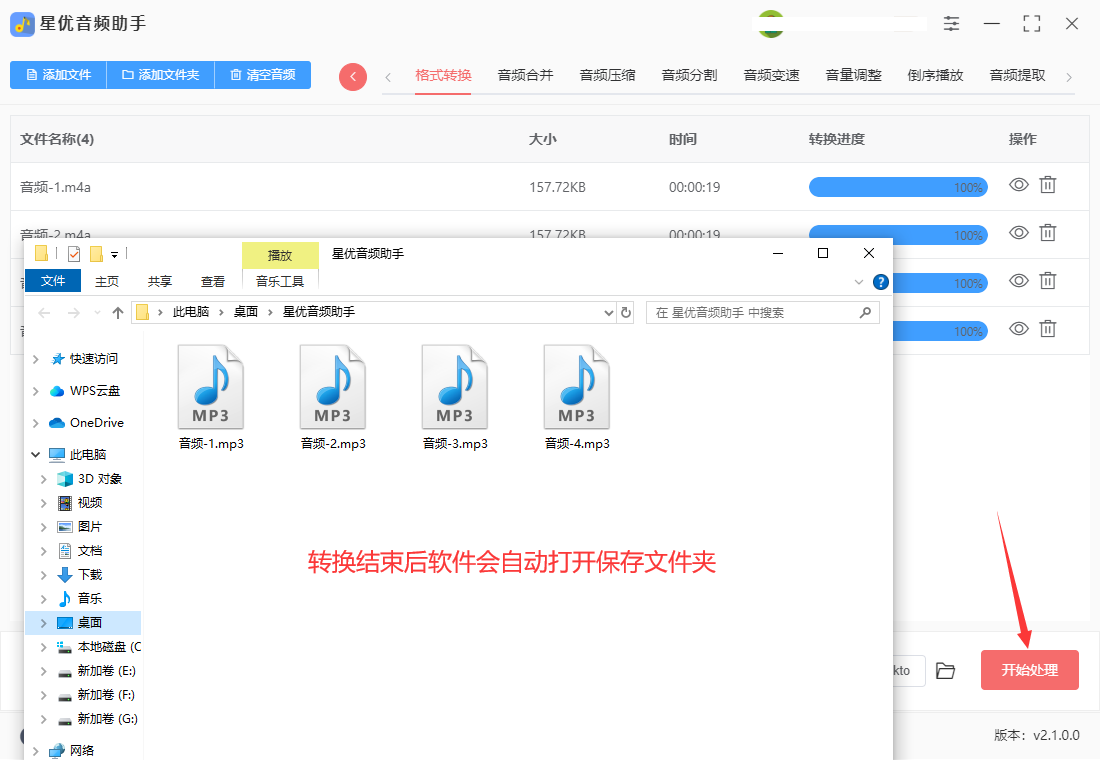Select 文档 in navigation pane
Image resolution: width=1100 pixels, height=760 pixels.
(89, 551)
